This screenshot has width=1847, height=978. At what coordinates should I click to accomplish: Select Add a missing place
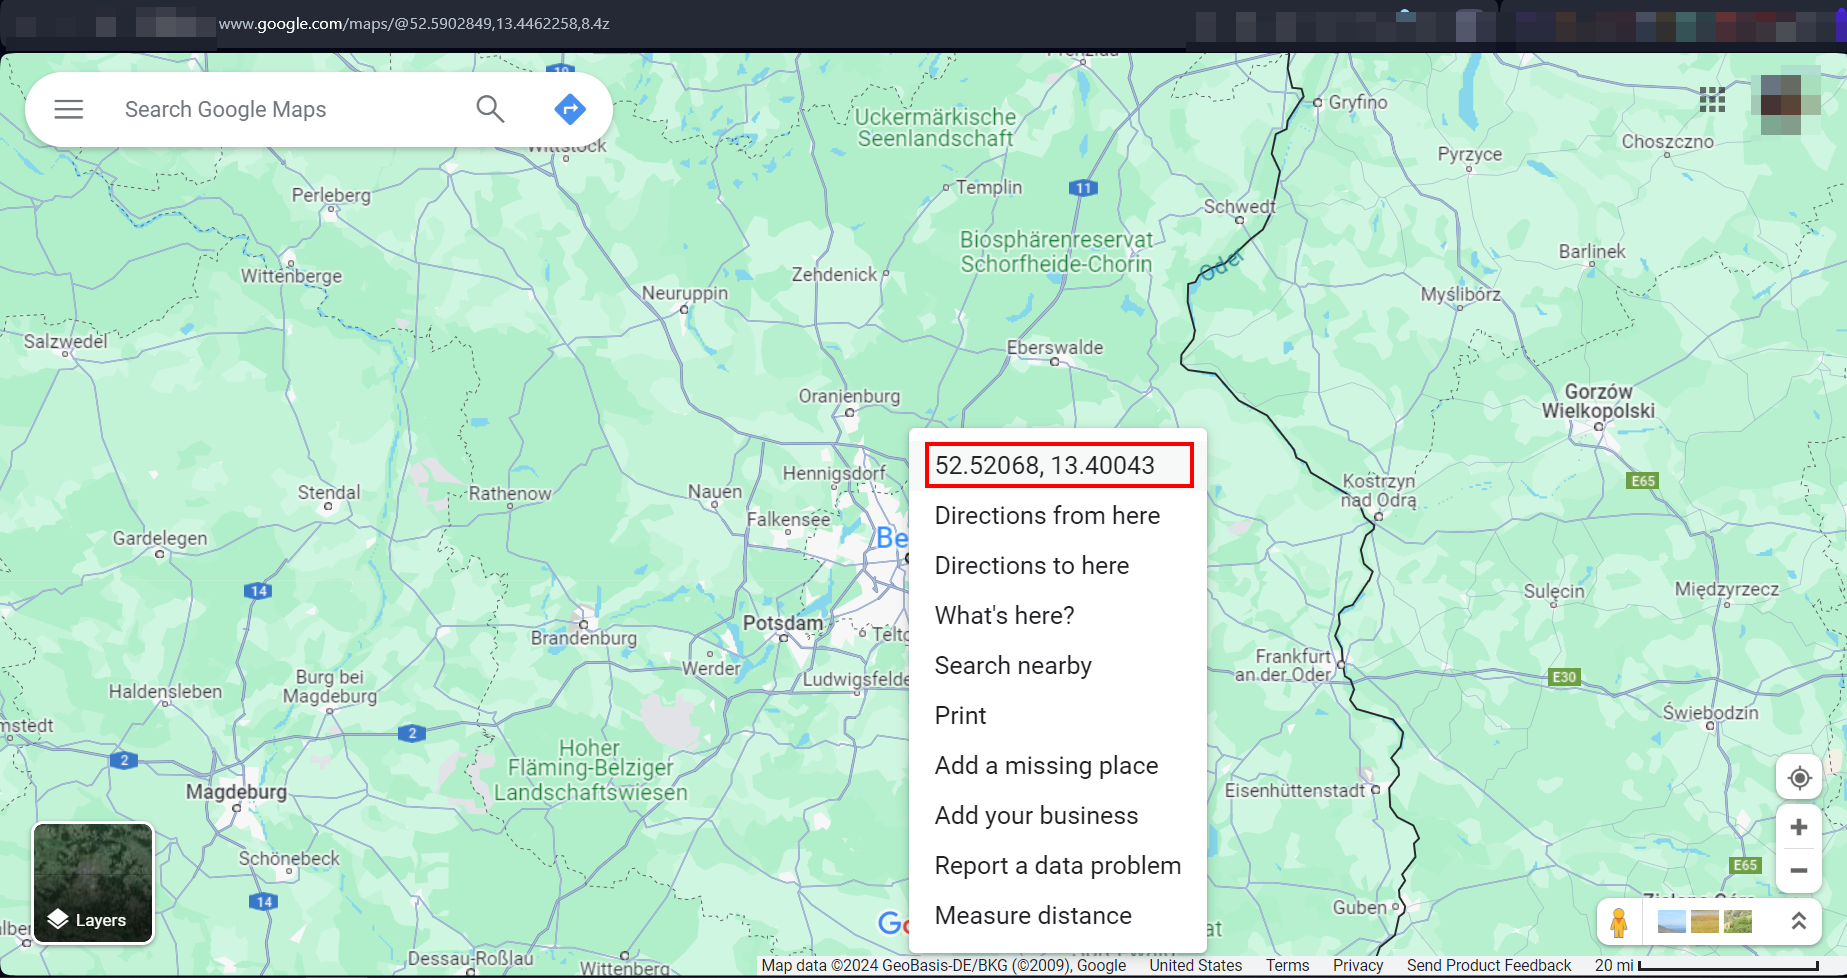(1057, 765)
